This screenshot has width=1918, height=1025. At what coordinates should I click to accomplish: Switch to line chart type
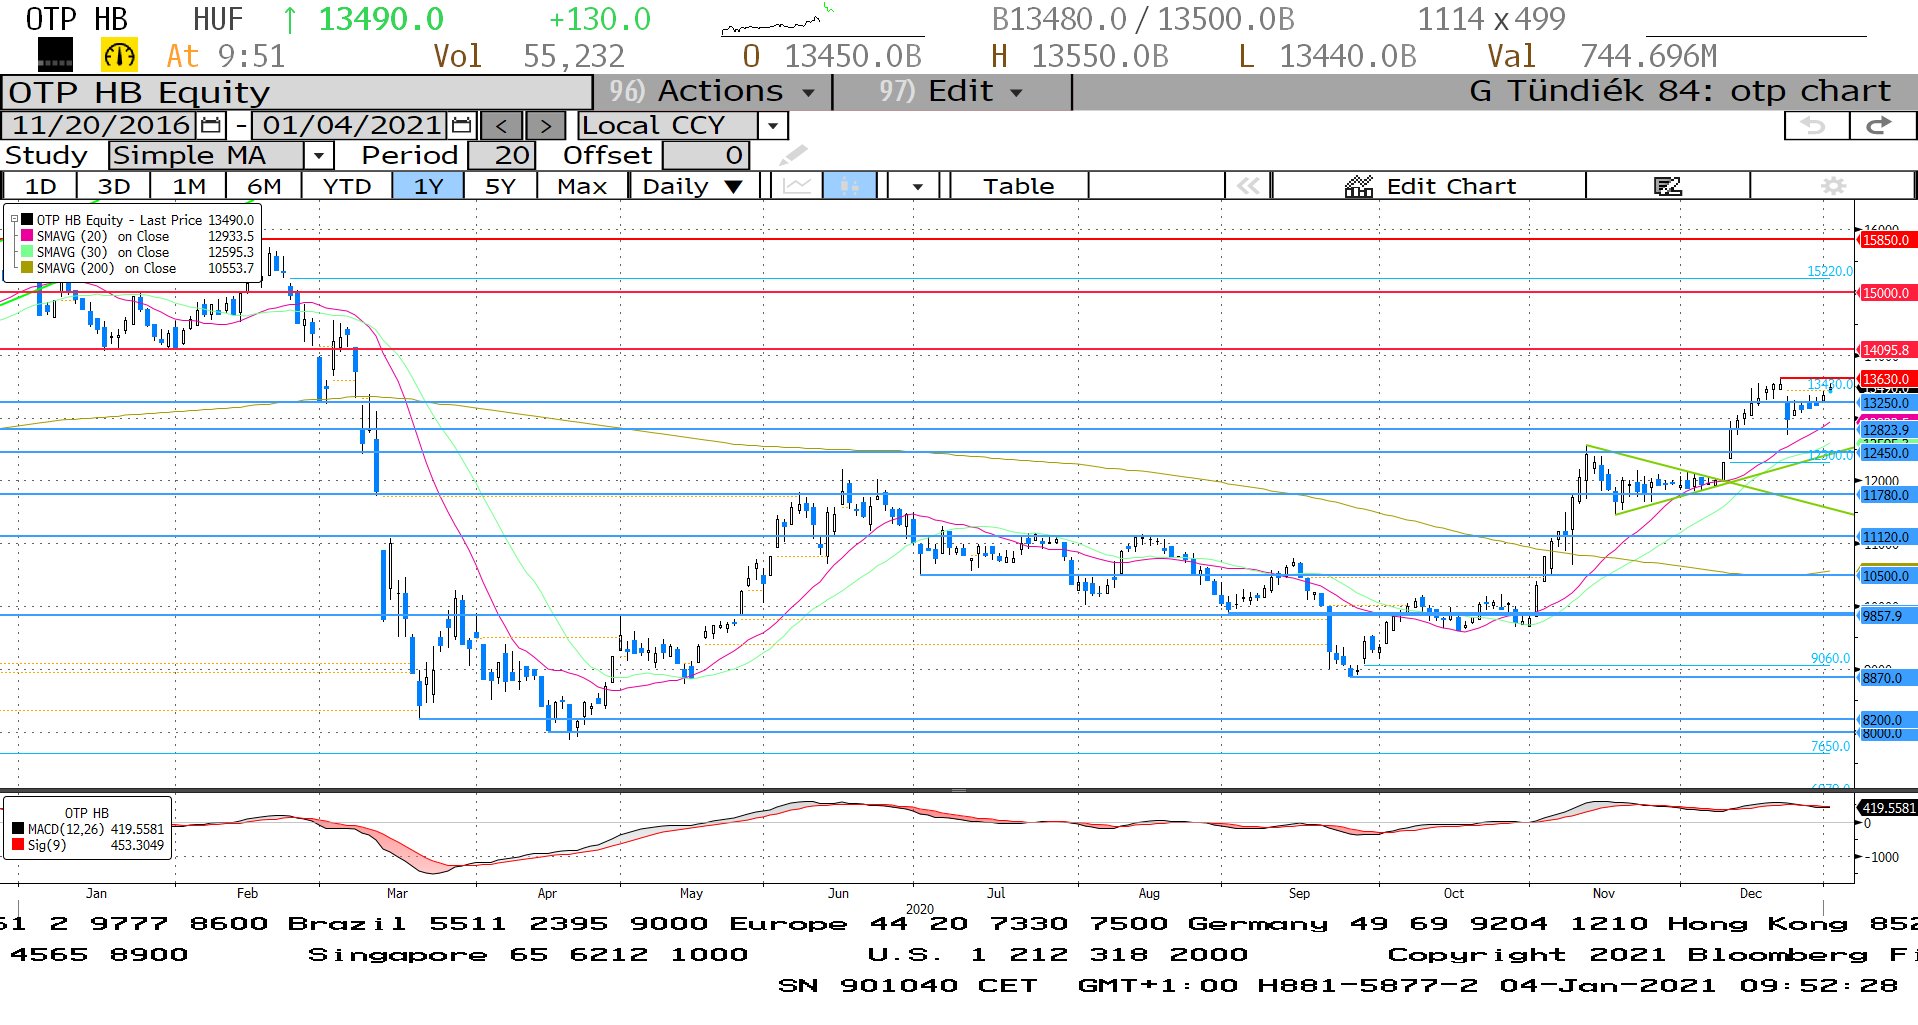[797, 186]
